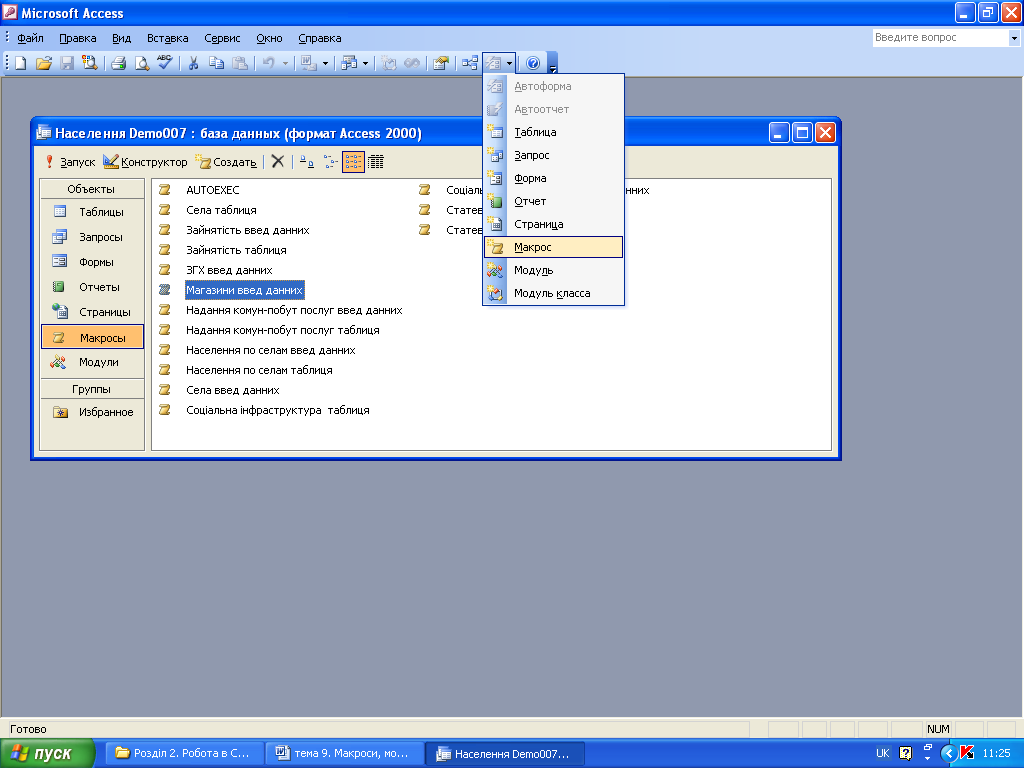1024x768 pixels.
Task: Click the Script Editor toolbar icon
Action: pos(412,63)
